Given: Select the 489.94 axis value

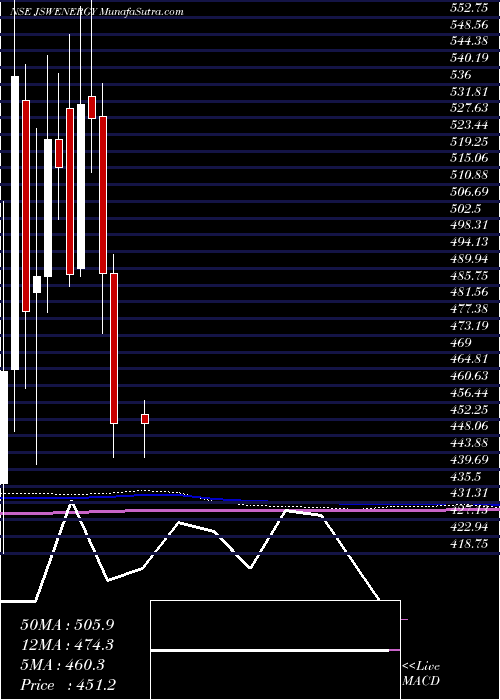Looking at the screenshot, I should [x=471, y=258].
